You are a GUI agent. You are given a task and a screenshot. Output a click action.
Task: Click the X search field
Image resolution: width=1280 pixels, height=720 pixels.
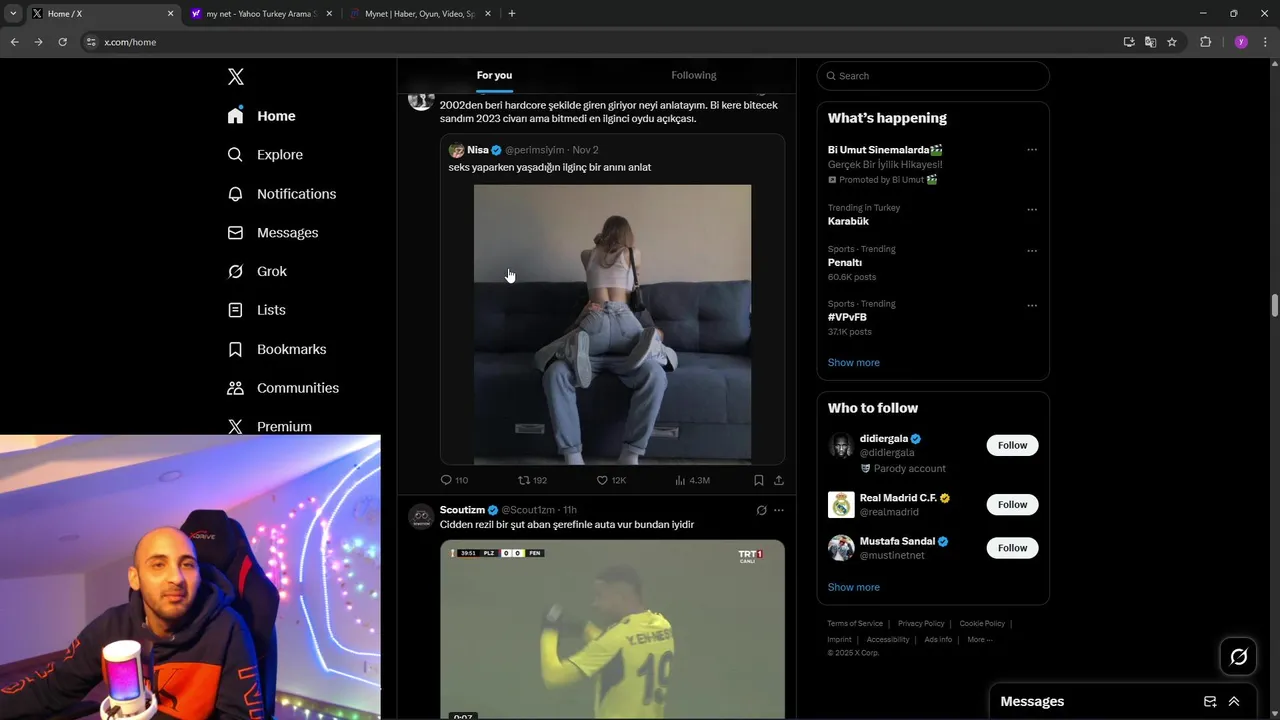pos(933,76)
